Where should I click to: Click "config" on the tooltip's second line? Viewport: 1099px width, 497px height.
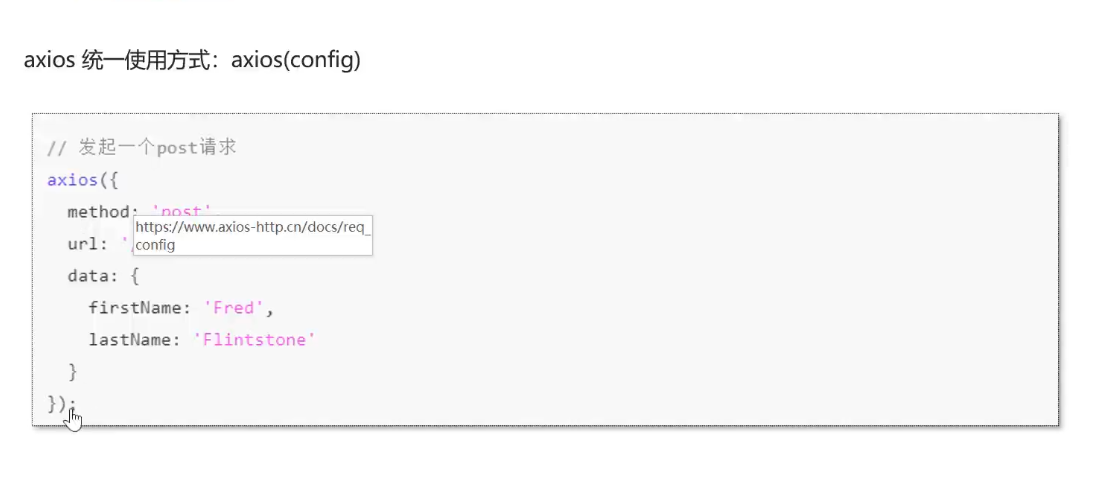[155, 245]
